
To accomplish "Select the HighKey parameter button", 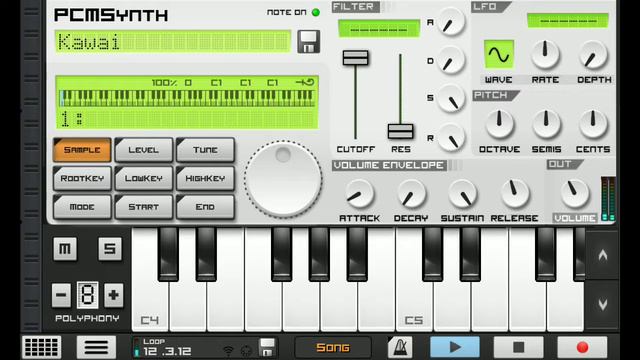I will (x=205, y=178).
